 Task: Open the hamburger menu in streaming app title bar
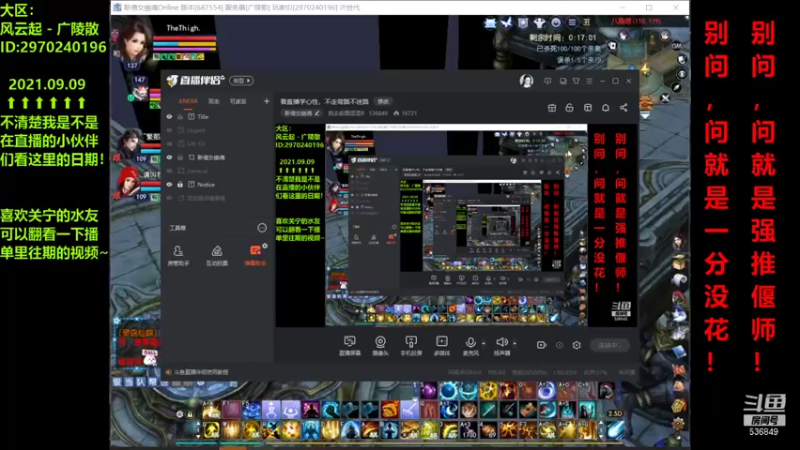tap(589, 81)
